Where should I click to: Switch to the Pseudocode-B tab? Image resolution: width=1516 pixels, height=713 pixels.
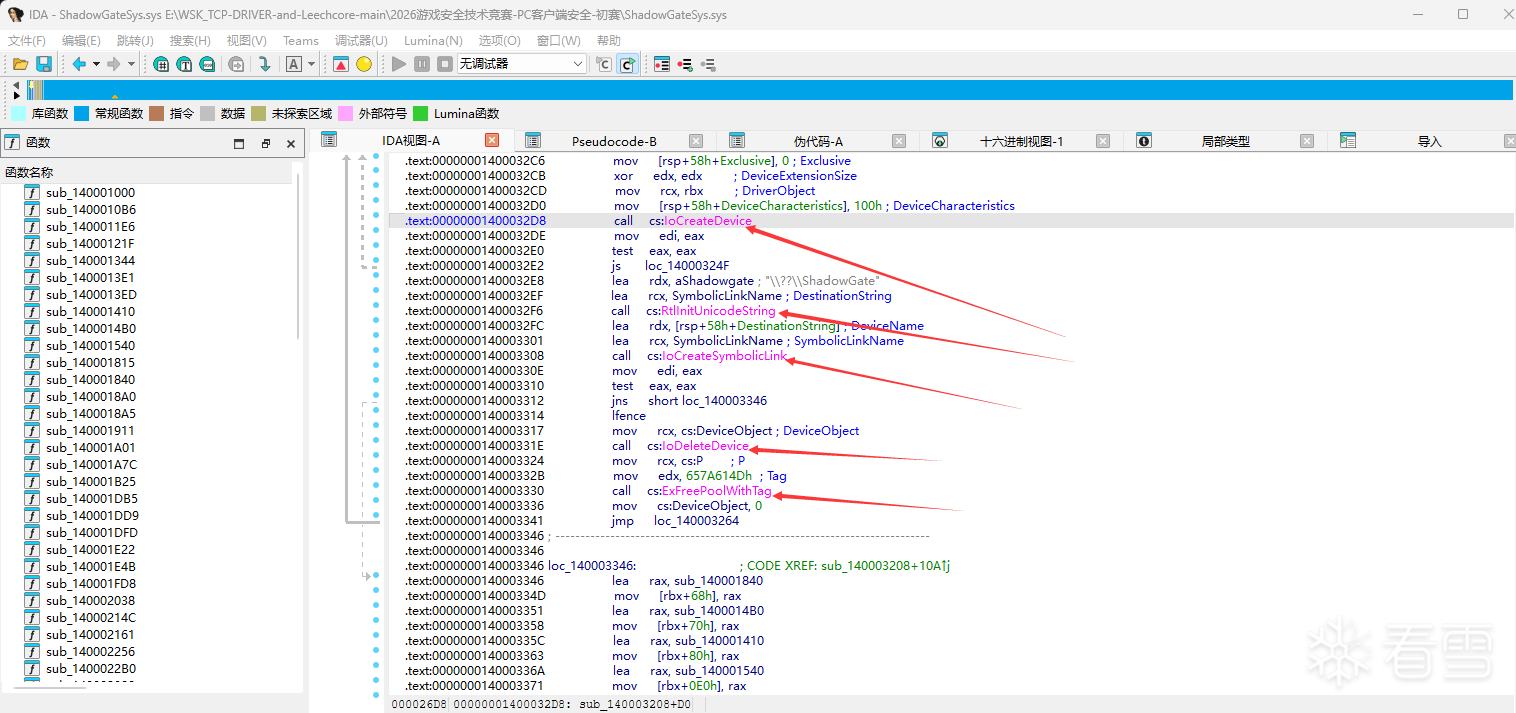point(614,141)
